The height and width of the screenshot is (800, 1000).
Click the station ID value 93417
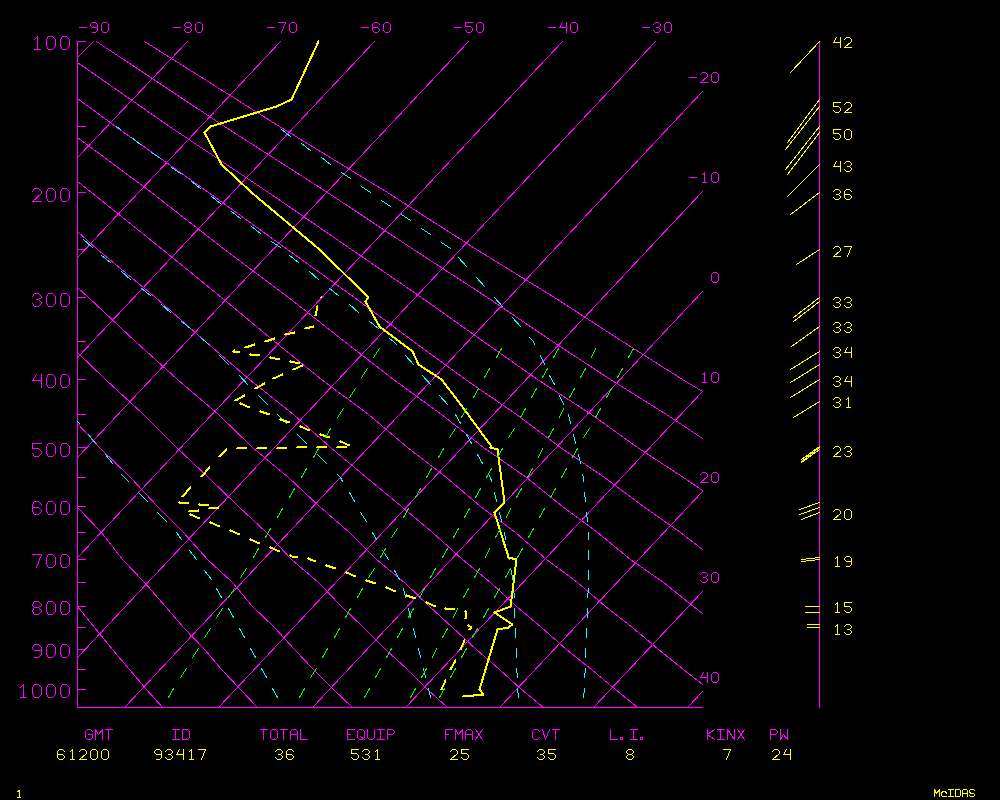[181, 754]
